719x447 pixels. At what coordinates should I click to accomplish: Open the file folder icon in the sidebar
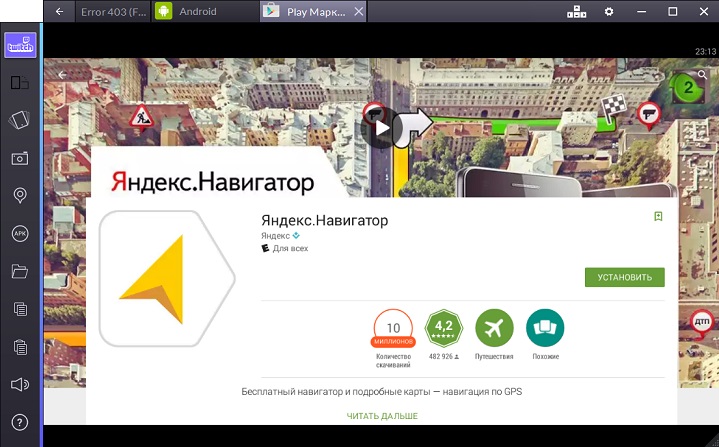point(20,271)
